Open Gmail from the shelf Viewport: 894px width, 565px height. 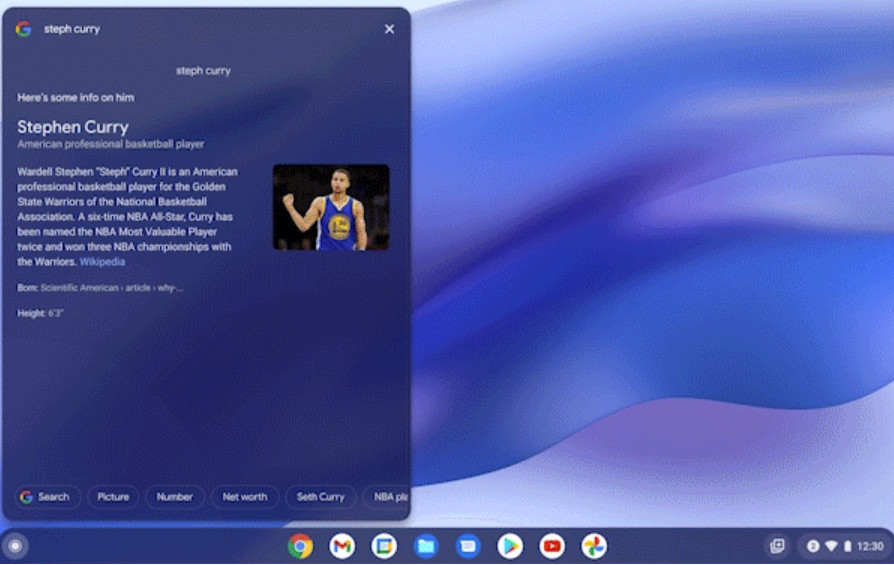342,546
